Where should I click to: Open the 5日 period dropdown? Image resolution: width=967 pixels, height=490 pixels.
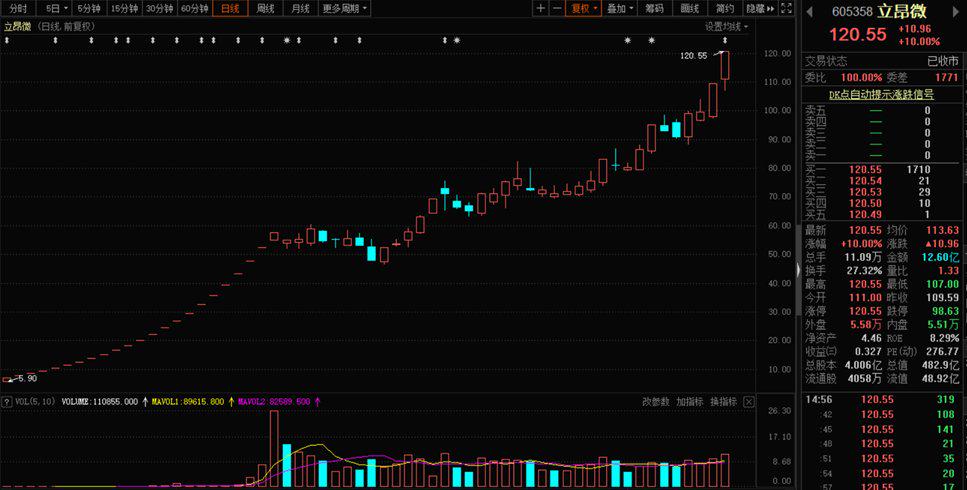pyautogui.click(x=56, y=8)
